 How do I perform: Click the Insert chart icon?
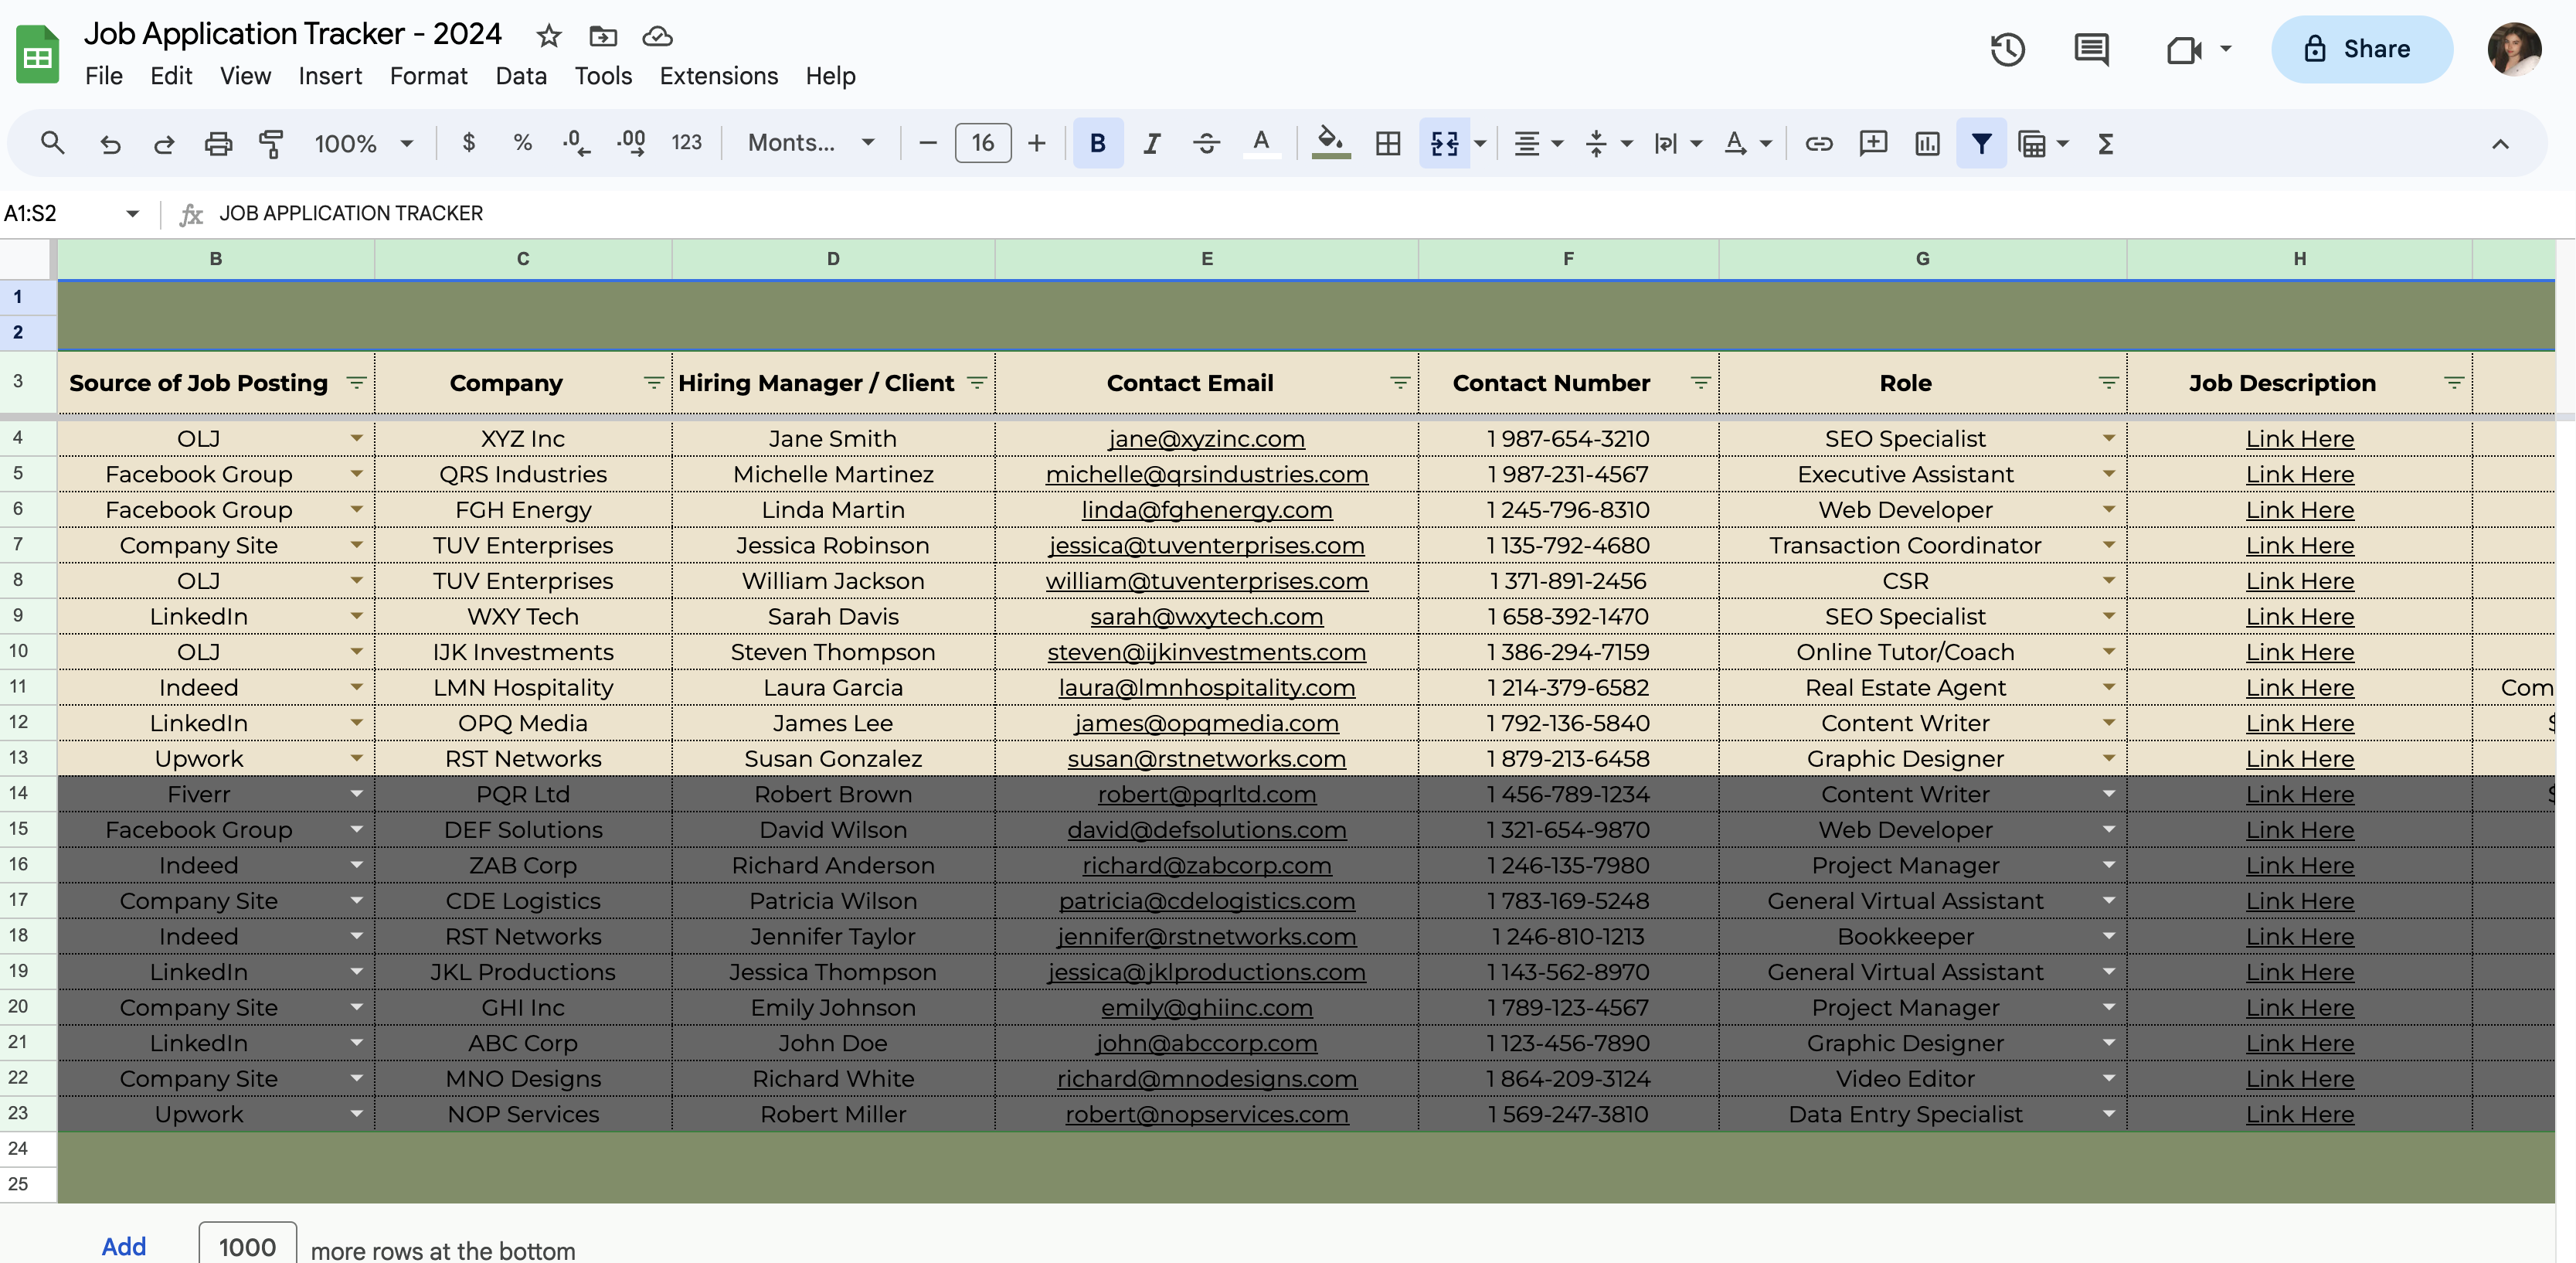click(x=1927, y=143)
